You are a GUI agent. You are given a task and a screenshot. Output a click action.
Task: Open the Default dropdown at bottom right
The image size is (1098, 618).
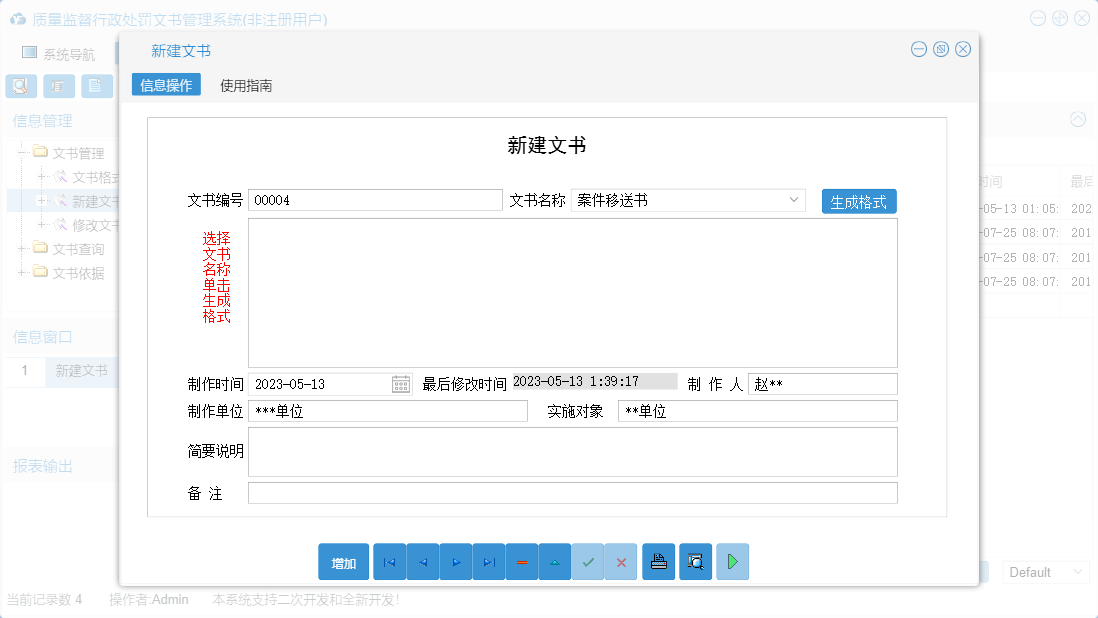point(1045,571)
